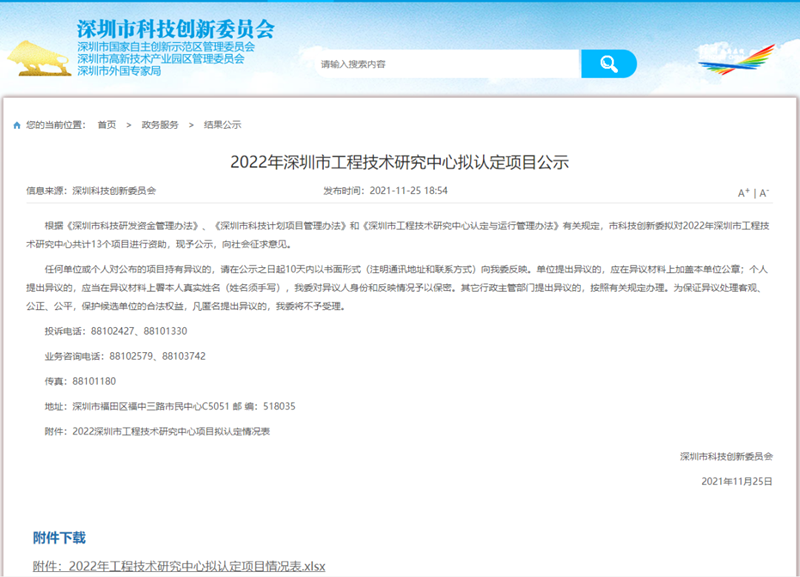Click 深圳市国家自主创新示范区管理委员会 header subtitle
This screenshot has height=577, width=800.
pyautogui.click(x=166, y=46)
